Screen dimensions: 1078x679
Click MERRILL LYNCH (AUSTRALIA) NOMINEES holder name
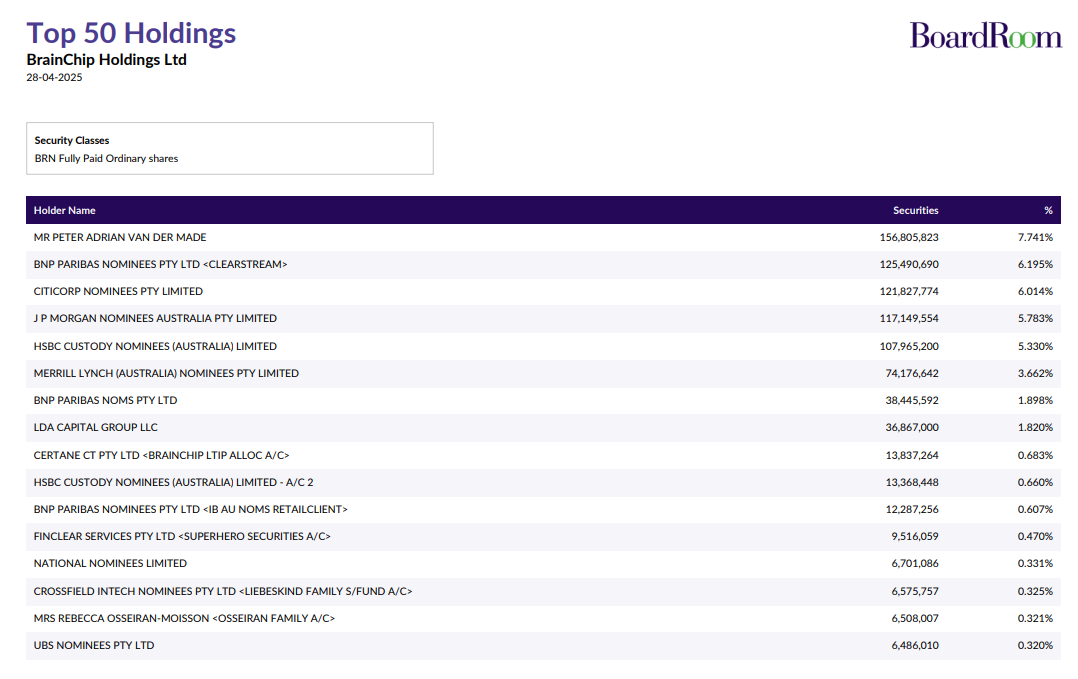[166, 373]
